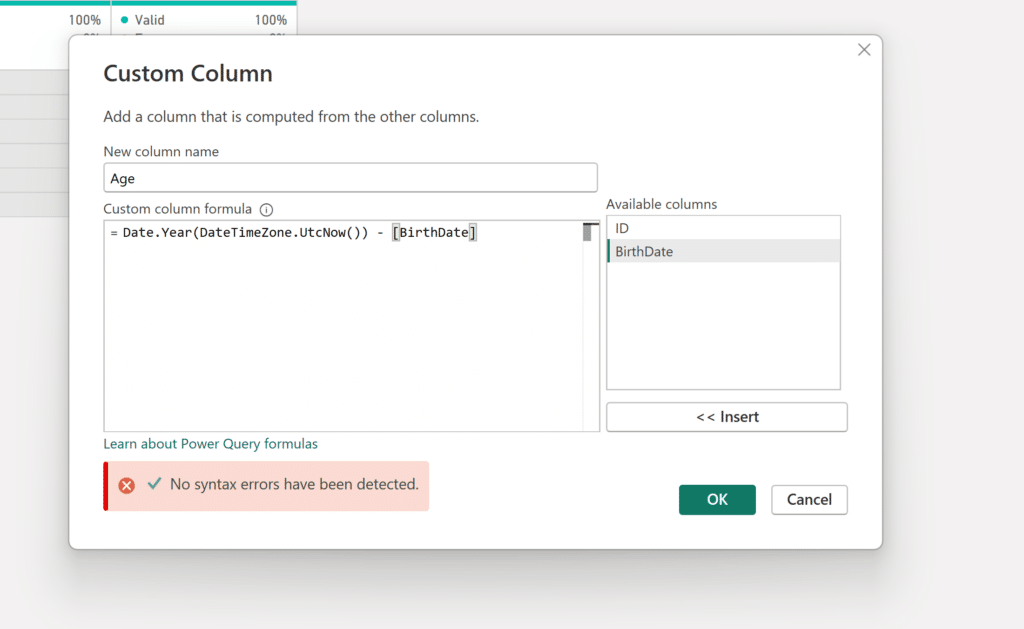Image resolution: width=1024 pixels, height=629 pixels.
Task: Grab the formula box scrollbar thumb
Action: [x=588, y=233]
